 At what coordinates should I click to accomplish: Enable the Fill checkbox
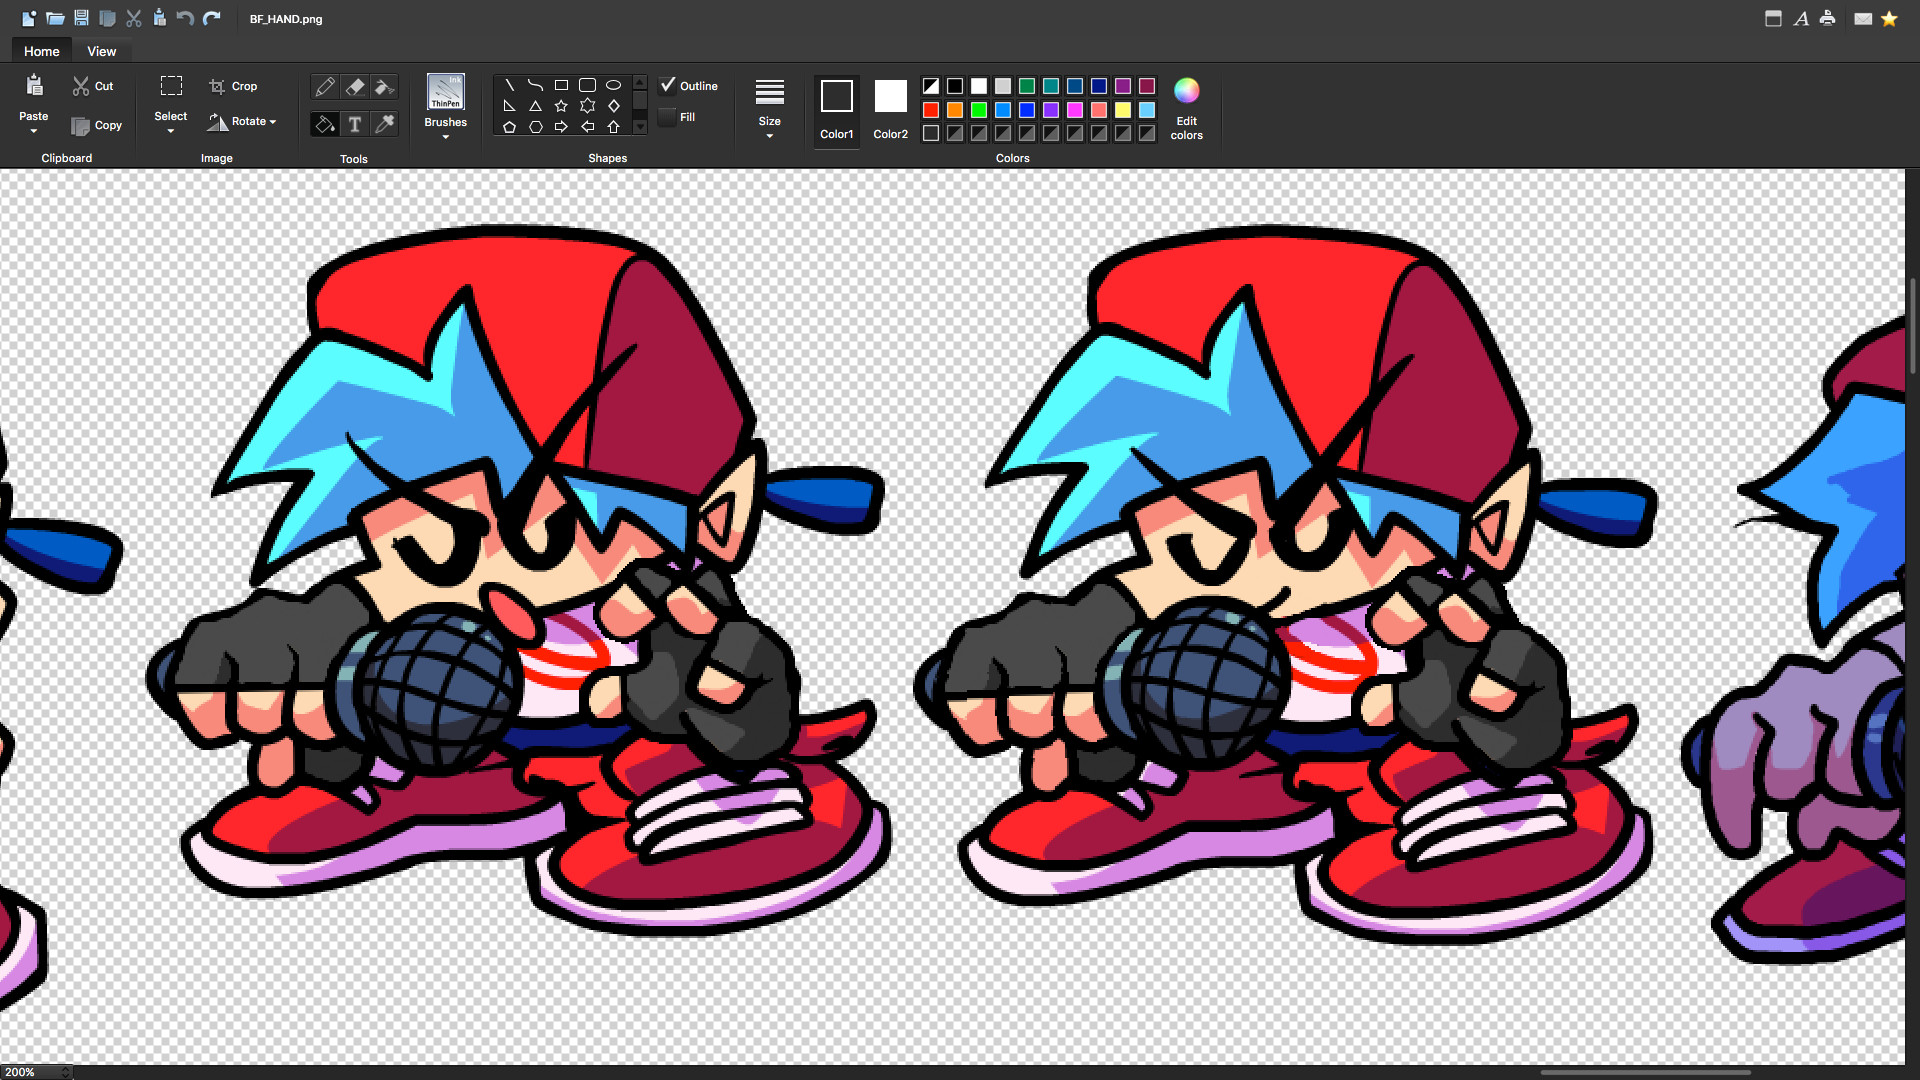668,117
